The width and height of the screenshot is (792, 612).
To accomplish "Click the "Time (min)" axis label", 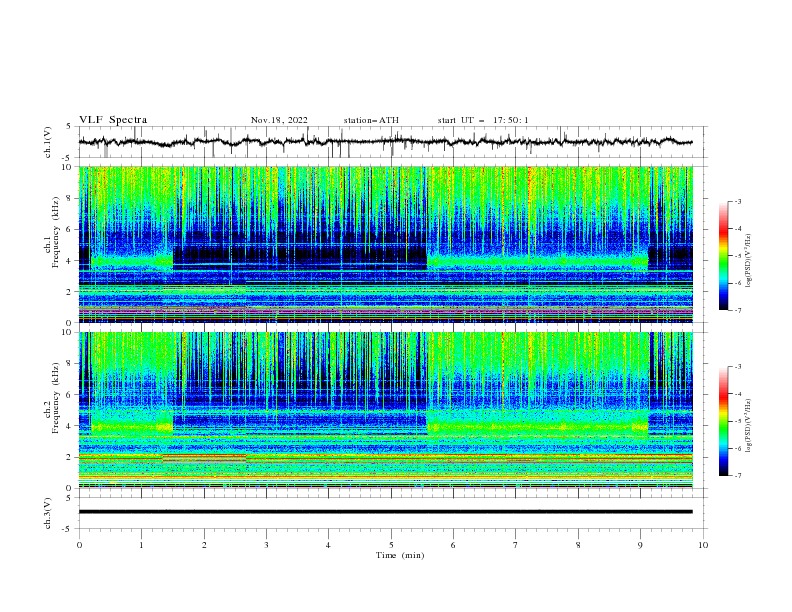I will point(400,555).
